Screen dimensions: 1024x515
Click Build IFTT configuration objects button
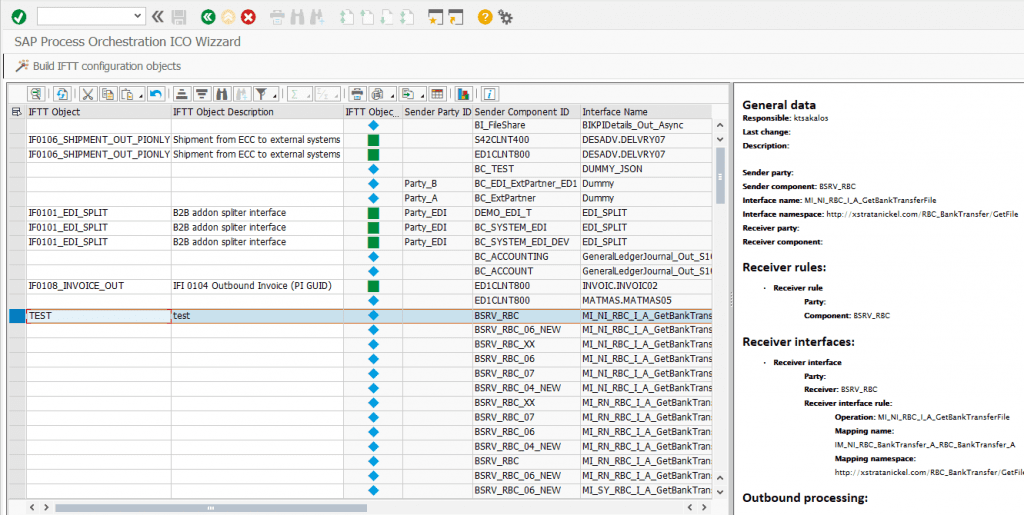[99, 66]
